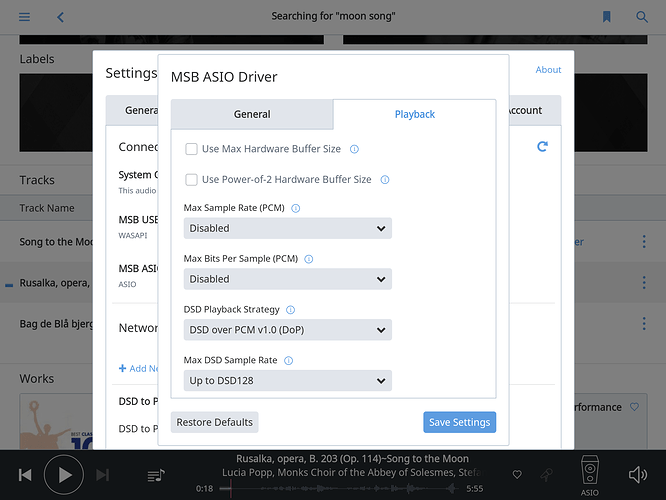
Task: Seek within the track waveform progress bar
Action: coord(339,489)
